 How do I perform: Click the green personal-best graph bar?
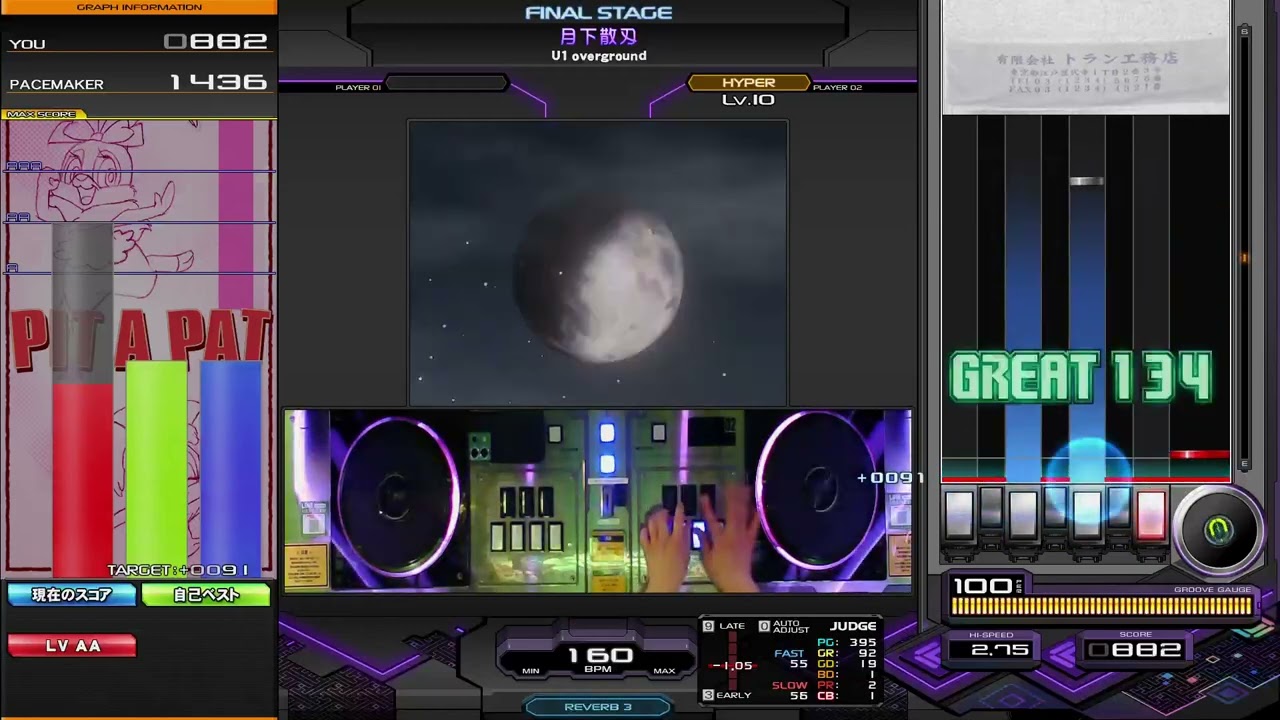tap(156, 469)
